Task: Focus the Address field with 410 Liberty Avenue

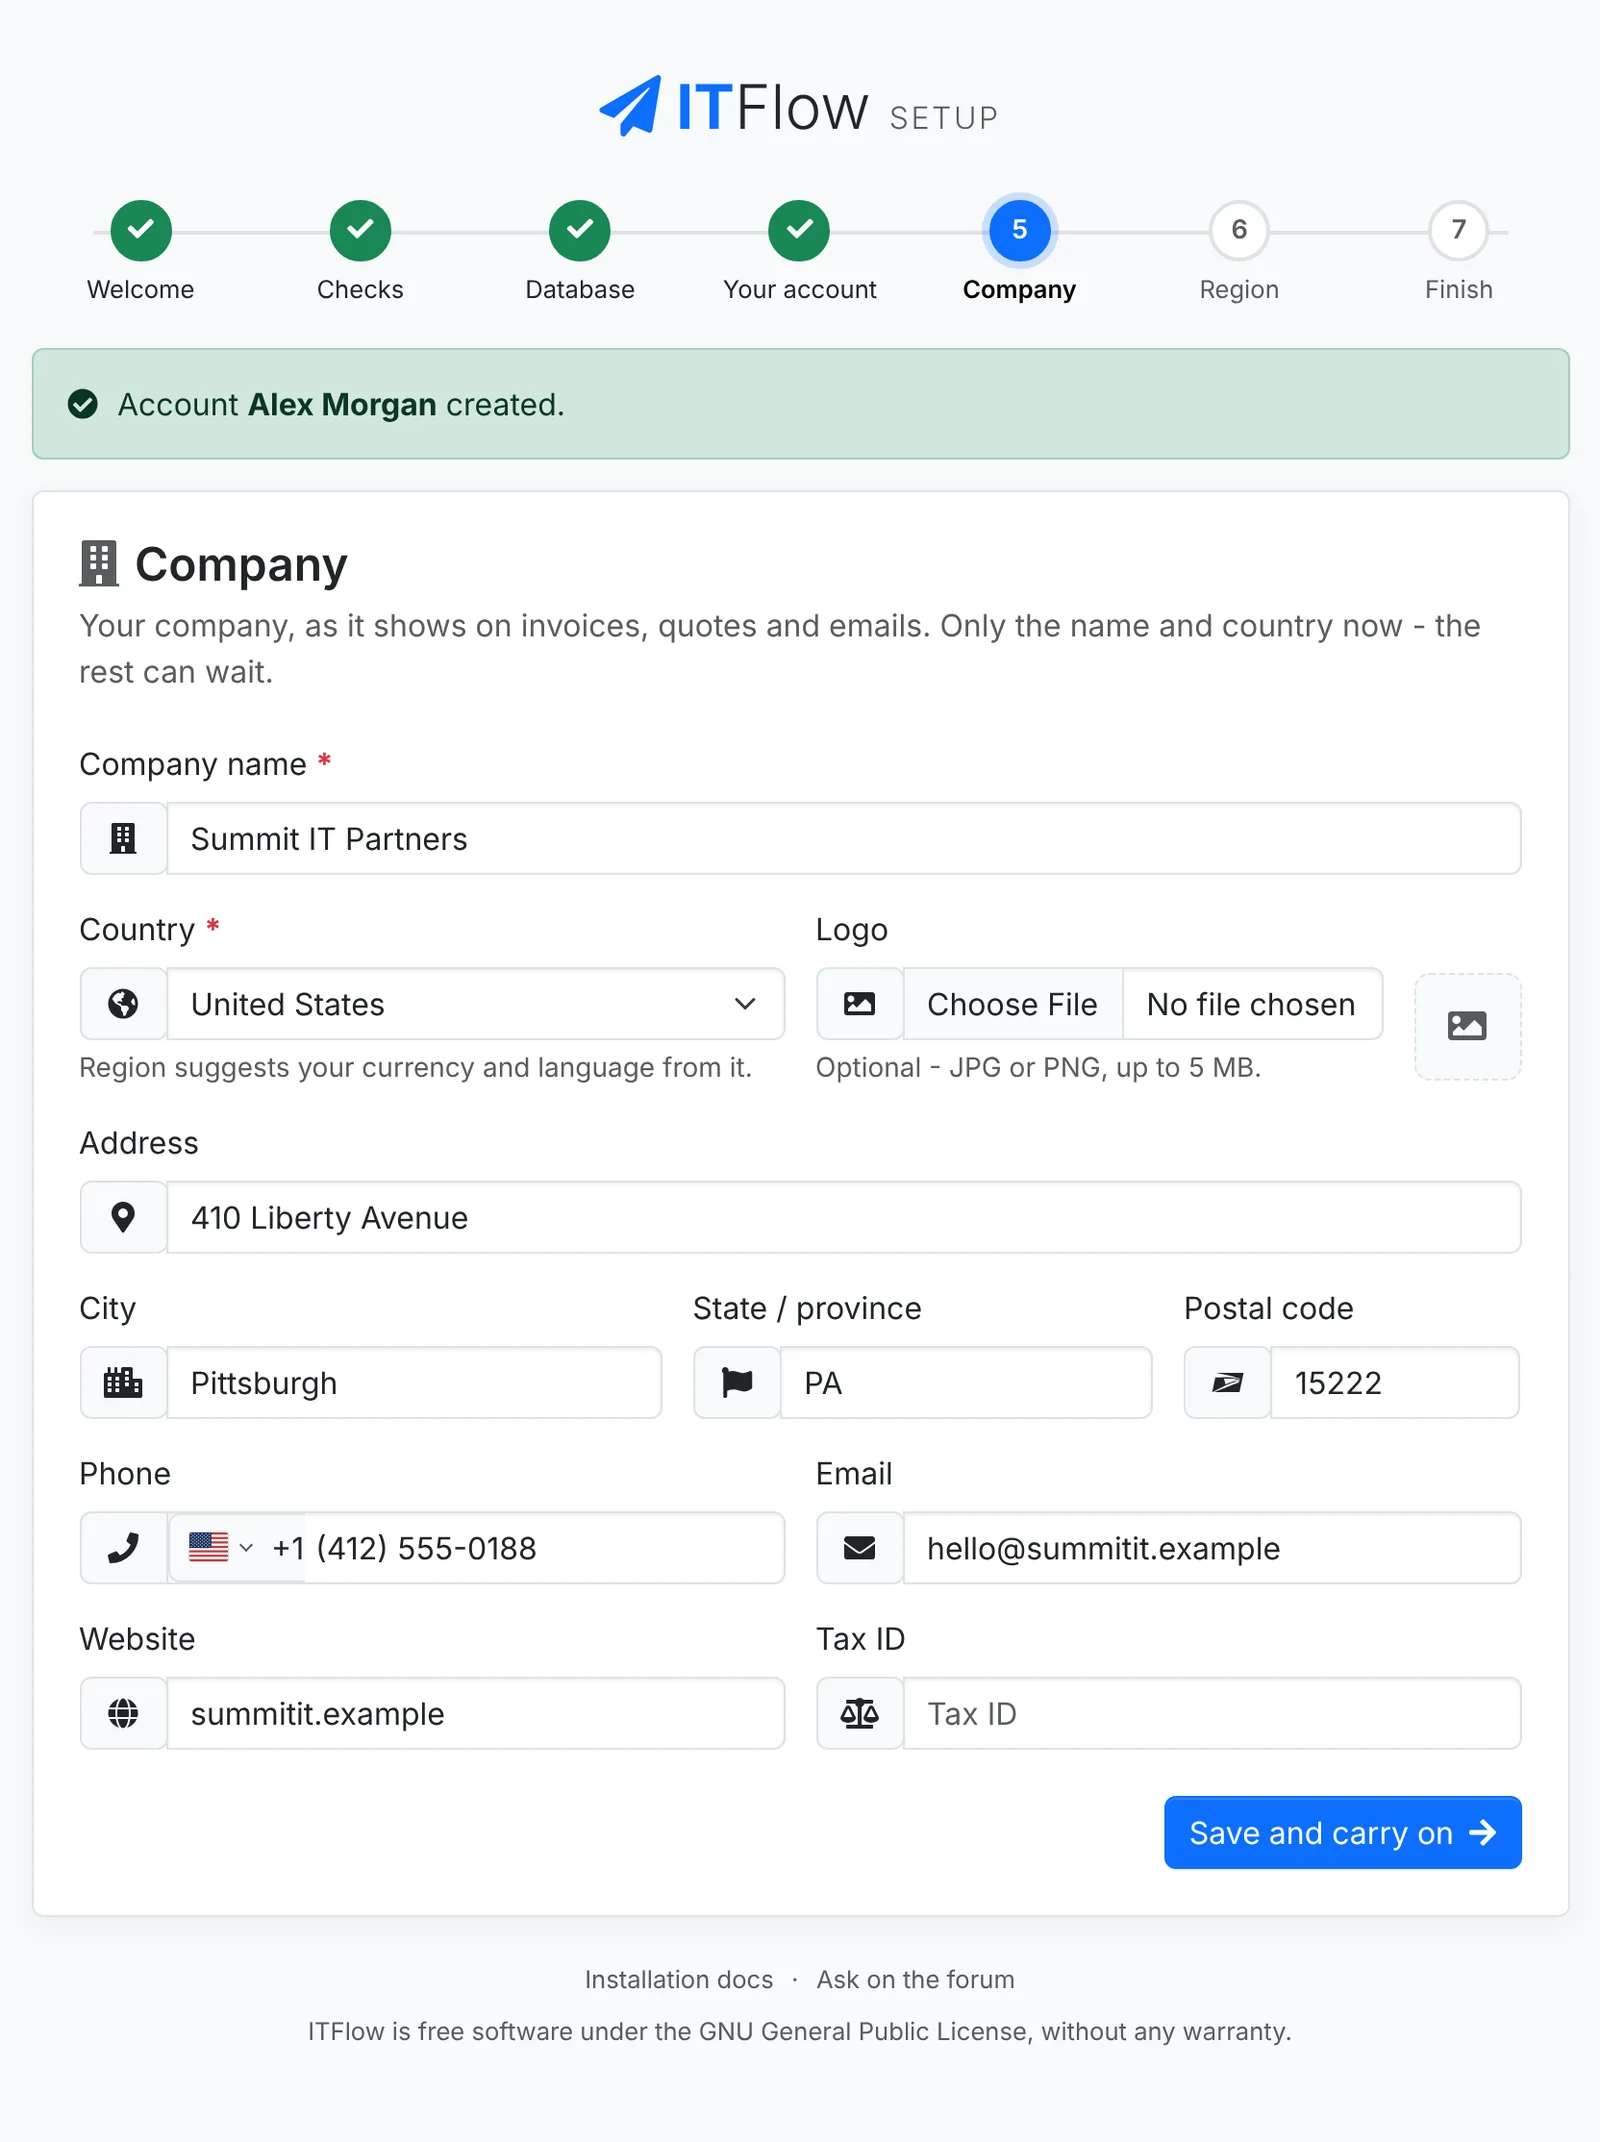Action: tap(843, 1217)
